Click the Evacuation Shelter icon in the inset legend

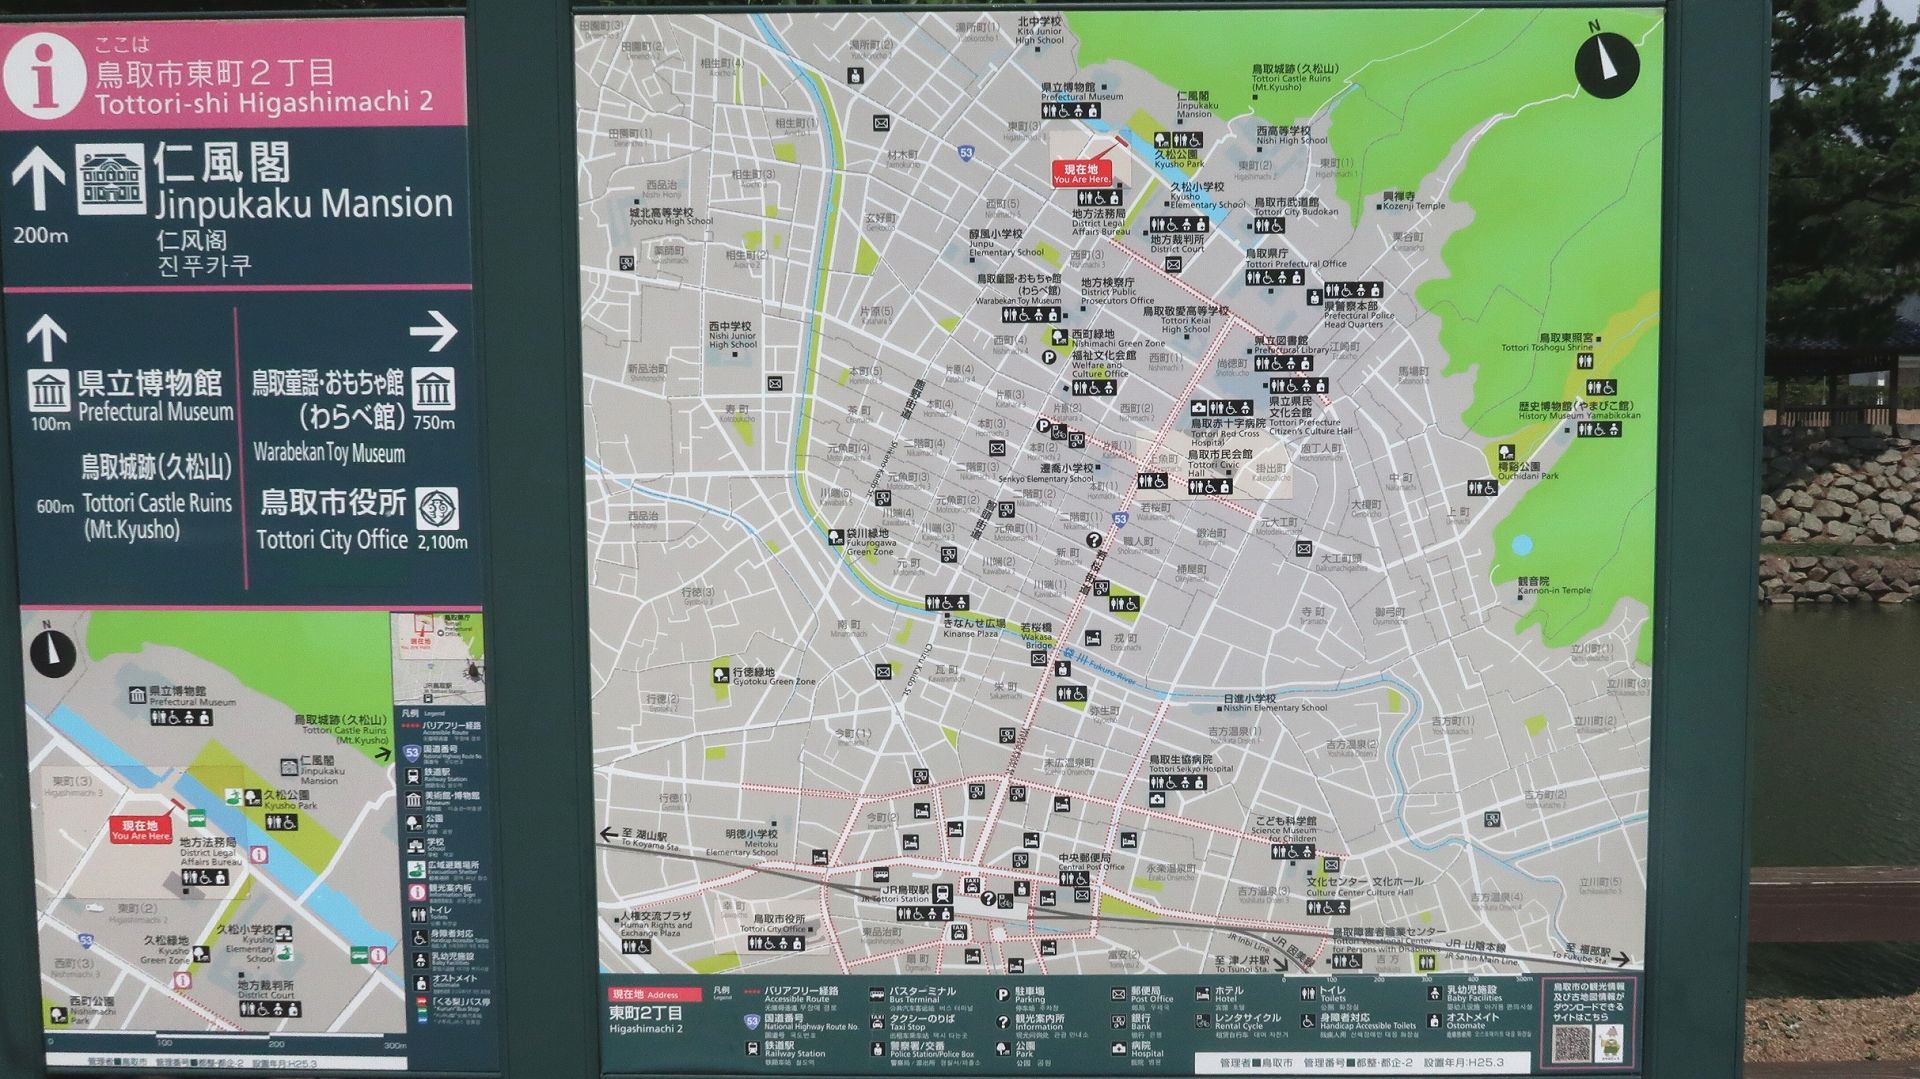click(x=416, y=868)
